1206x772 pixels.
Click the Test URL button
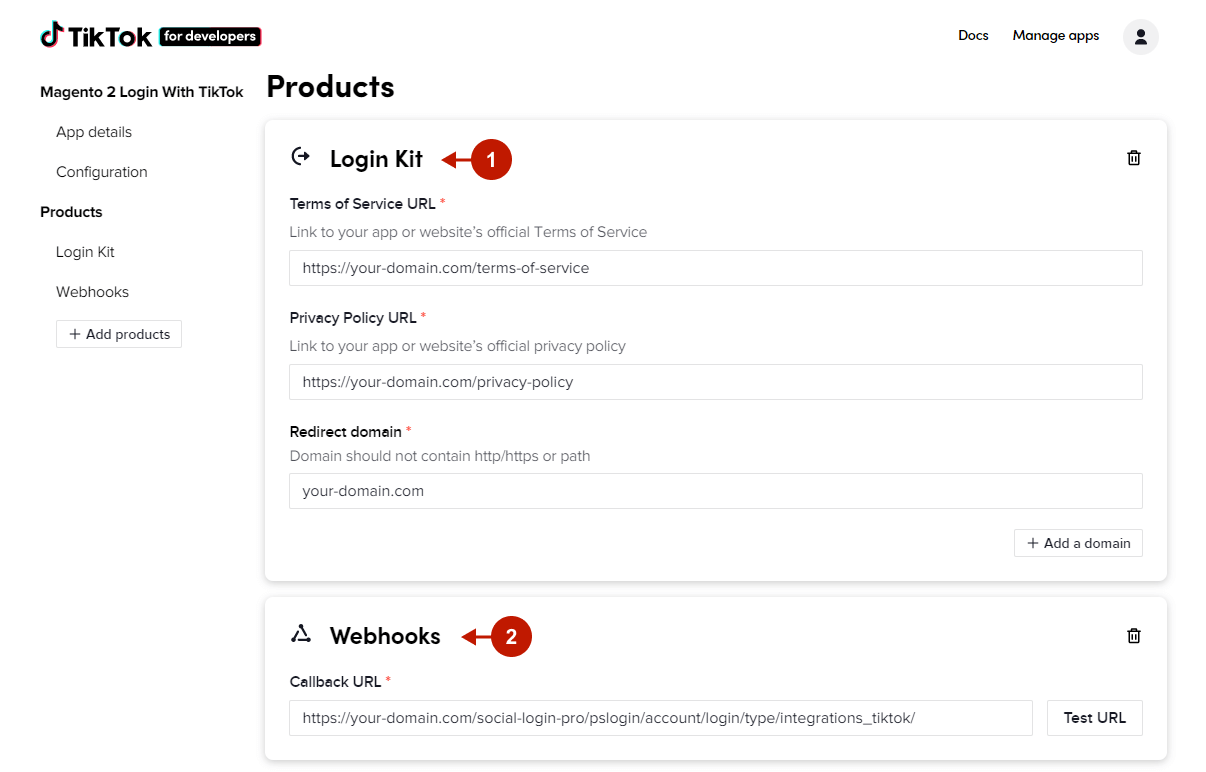click(1095, 718)
